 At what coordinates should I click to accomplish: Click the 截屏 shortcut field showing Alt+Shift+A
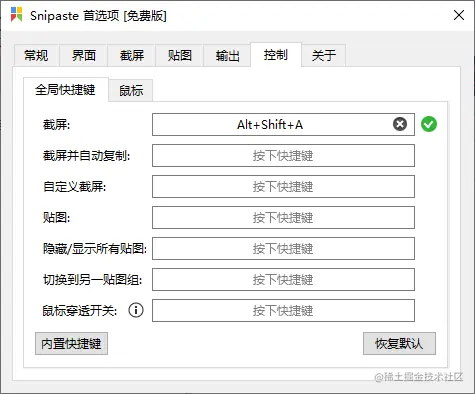[x=283, y=124]
